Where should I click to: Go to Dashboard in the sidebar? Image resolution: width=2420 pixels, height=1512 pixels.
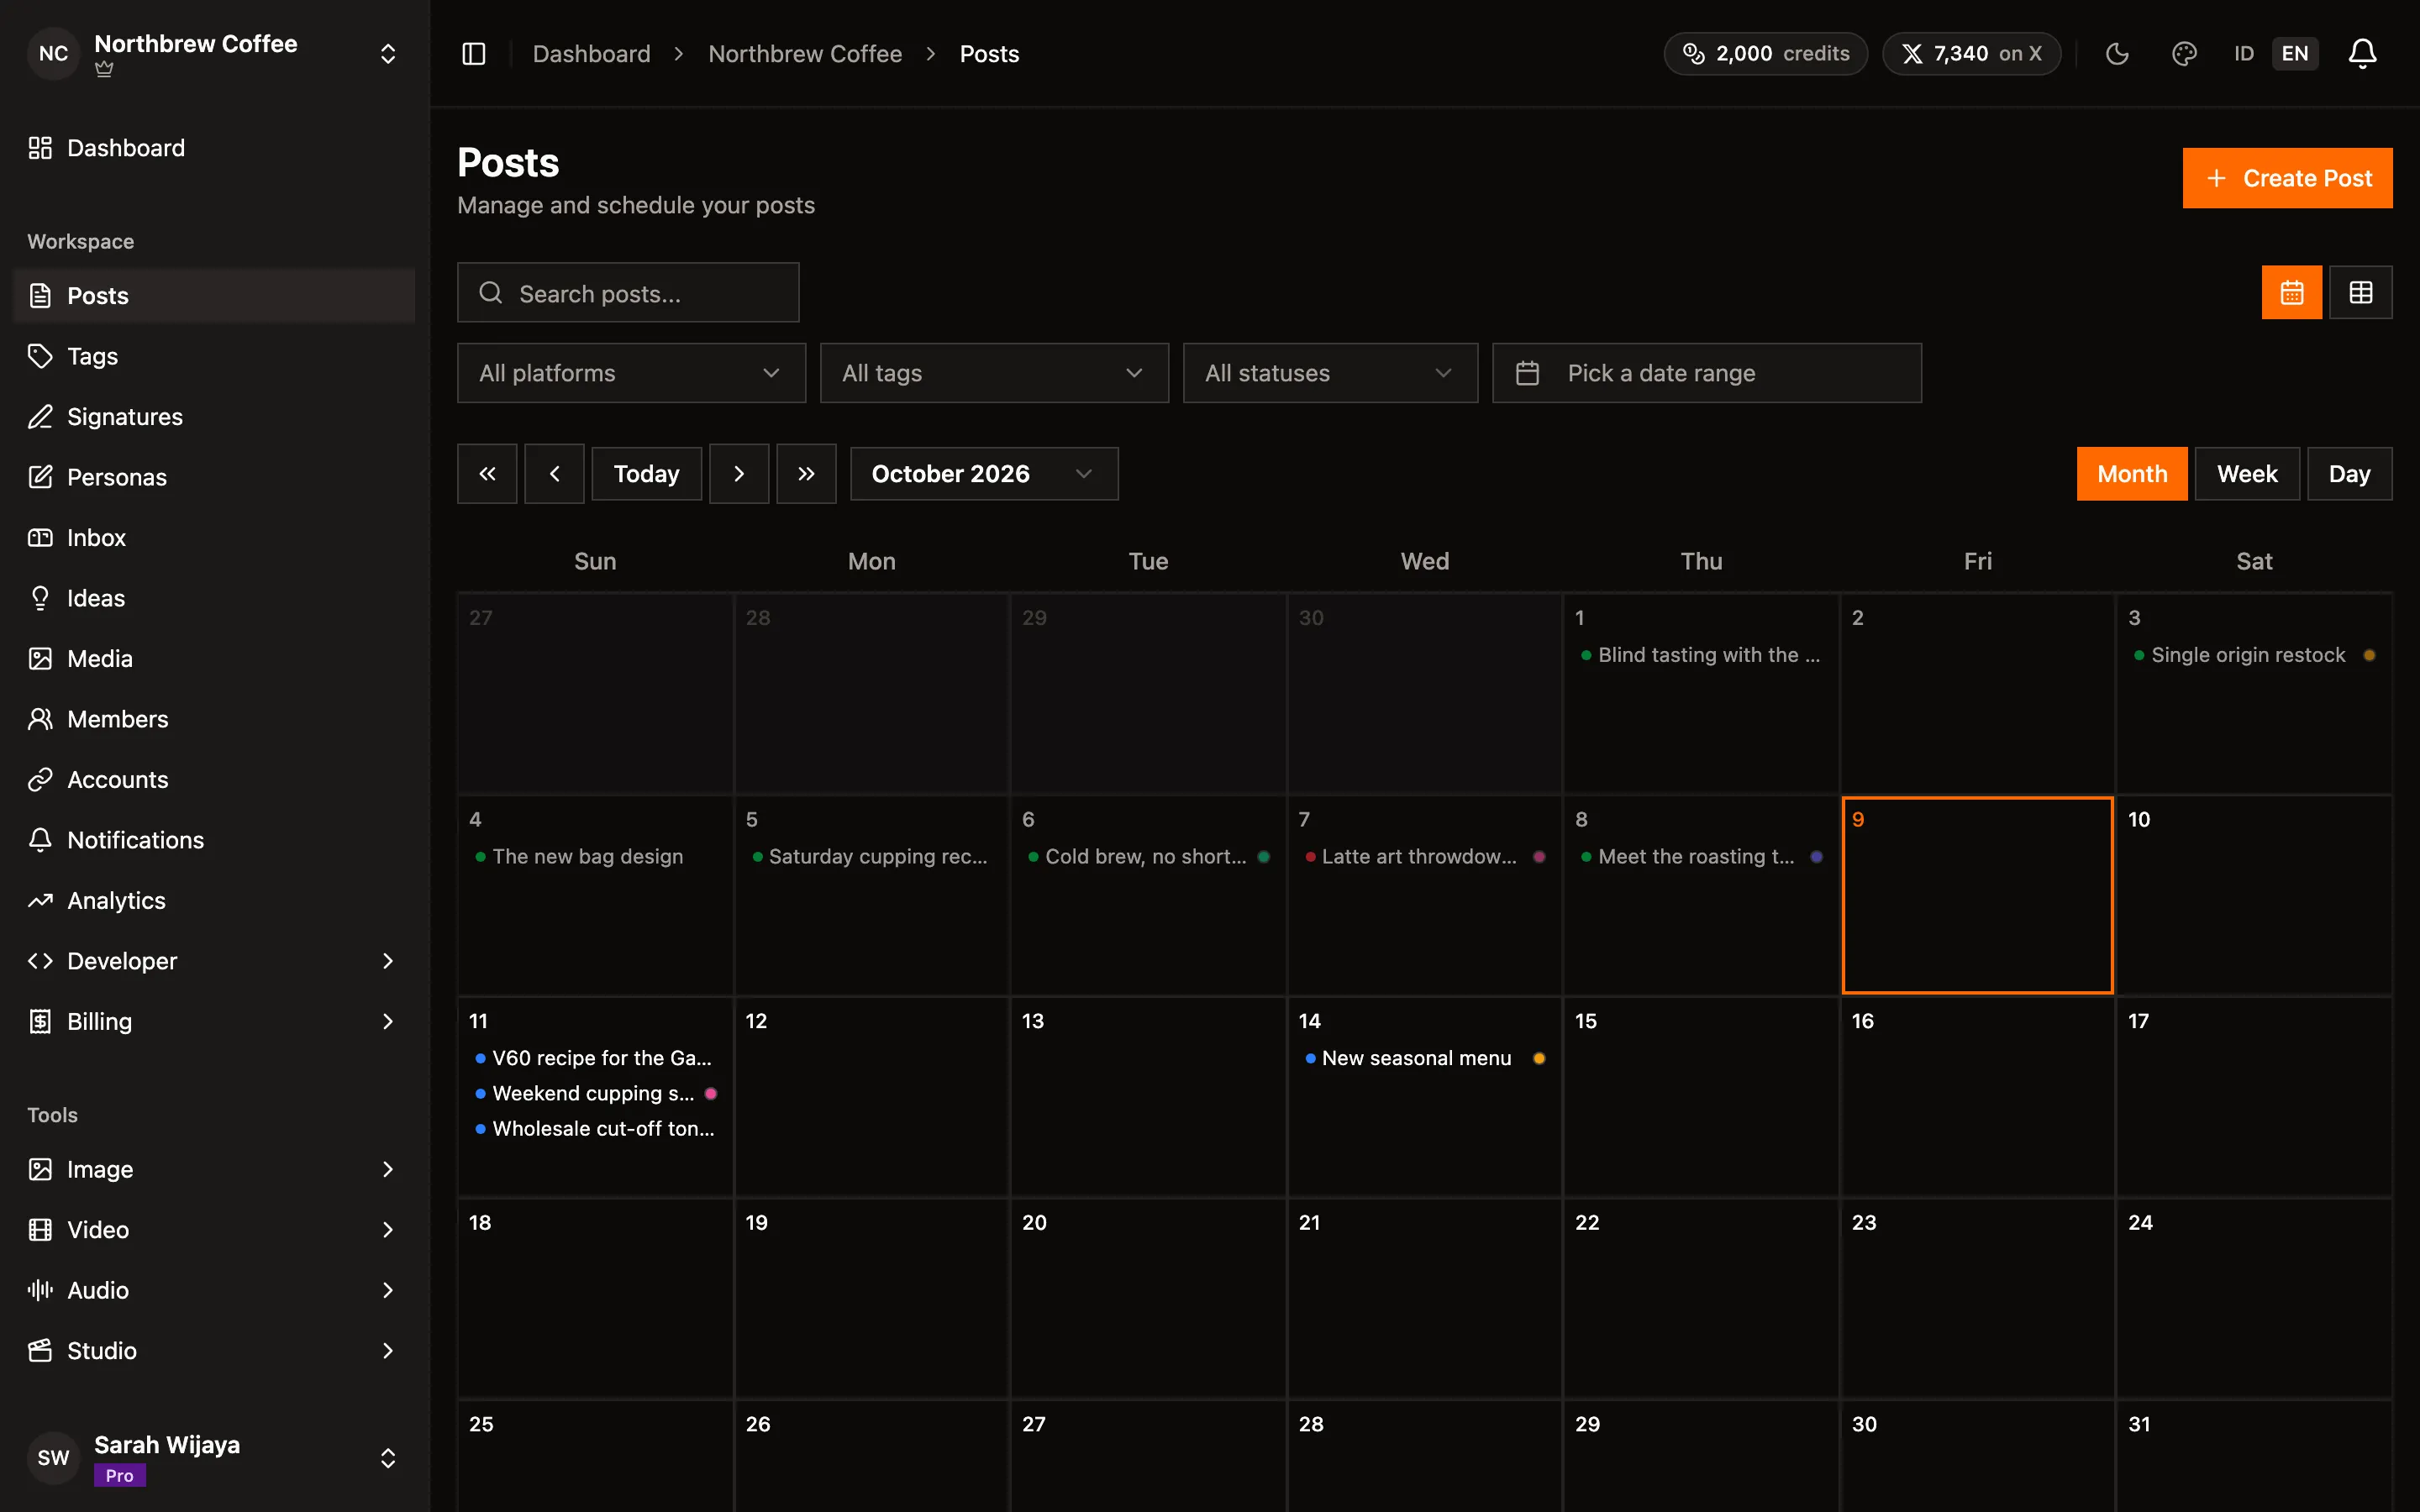tap(214, 148)
